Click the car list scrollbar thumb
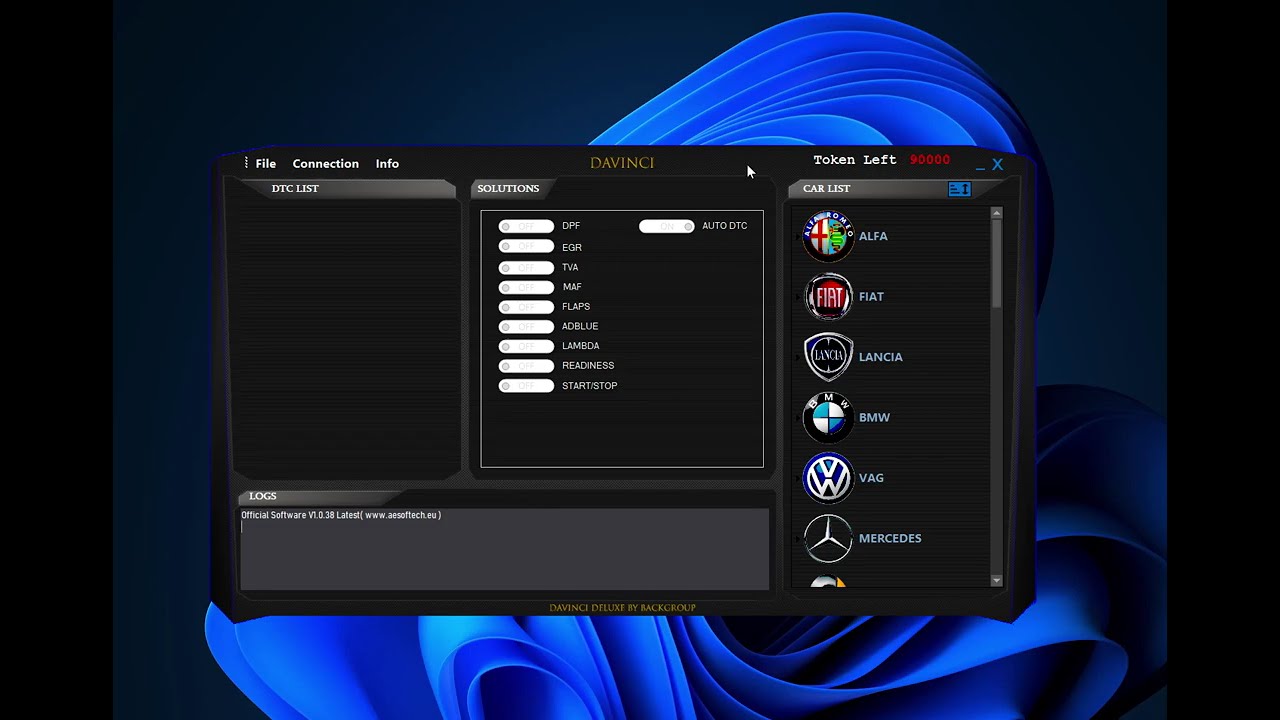 996,262
